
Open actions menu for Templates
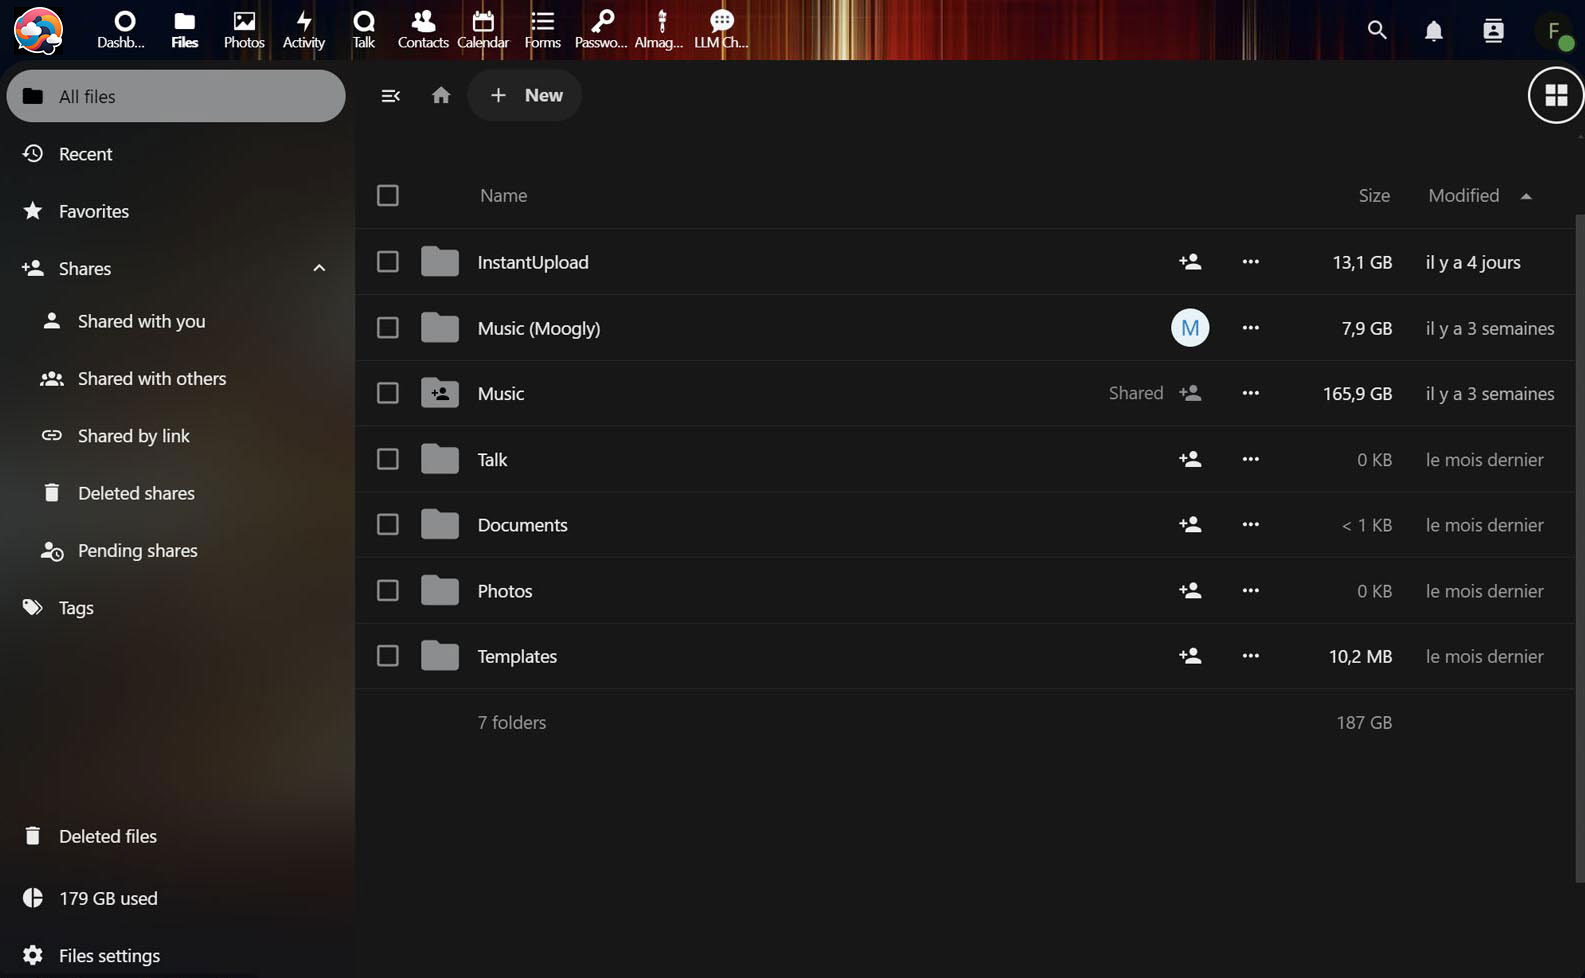(1250, 656)
